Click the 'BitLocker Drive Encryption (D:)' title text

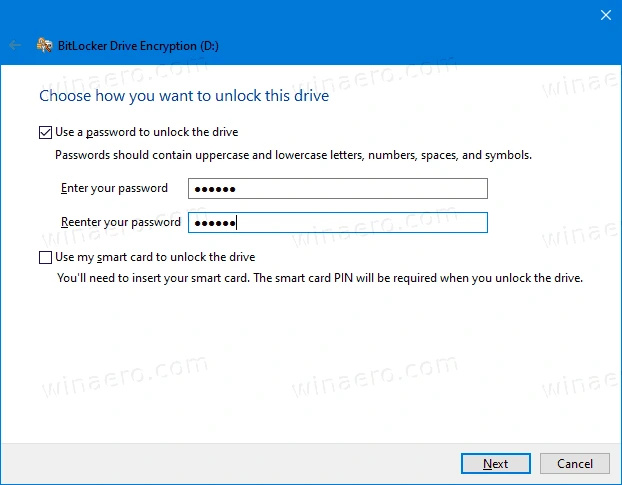click(138, 46)
